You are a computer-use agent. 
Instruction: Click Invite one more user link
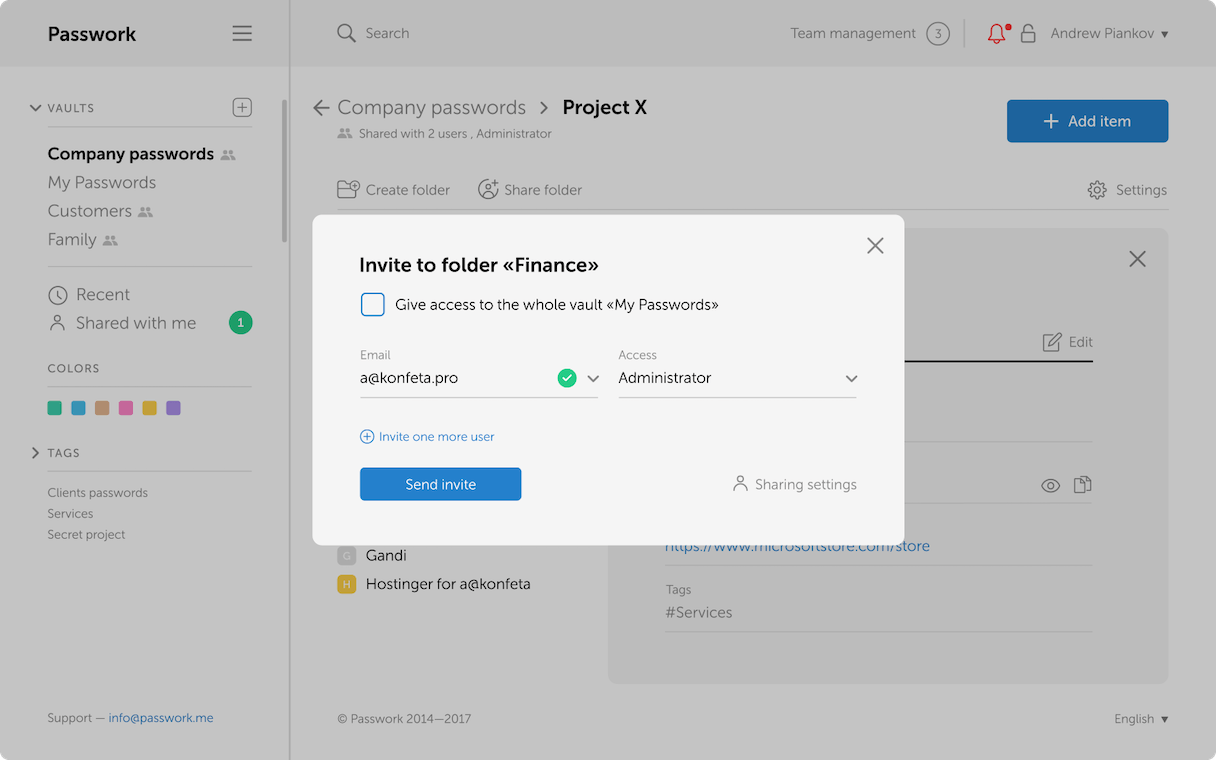tap(436, 437)
